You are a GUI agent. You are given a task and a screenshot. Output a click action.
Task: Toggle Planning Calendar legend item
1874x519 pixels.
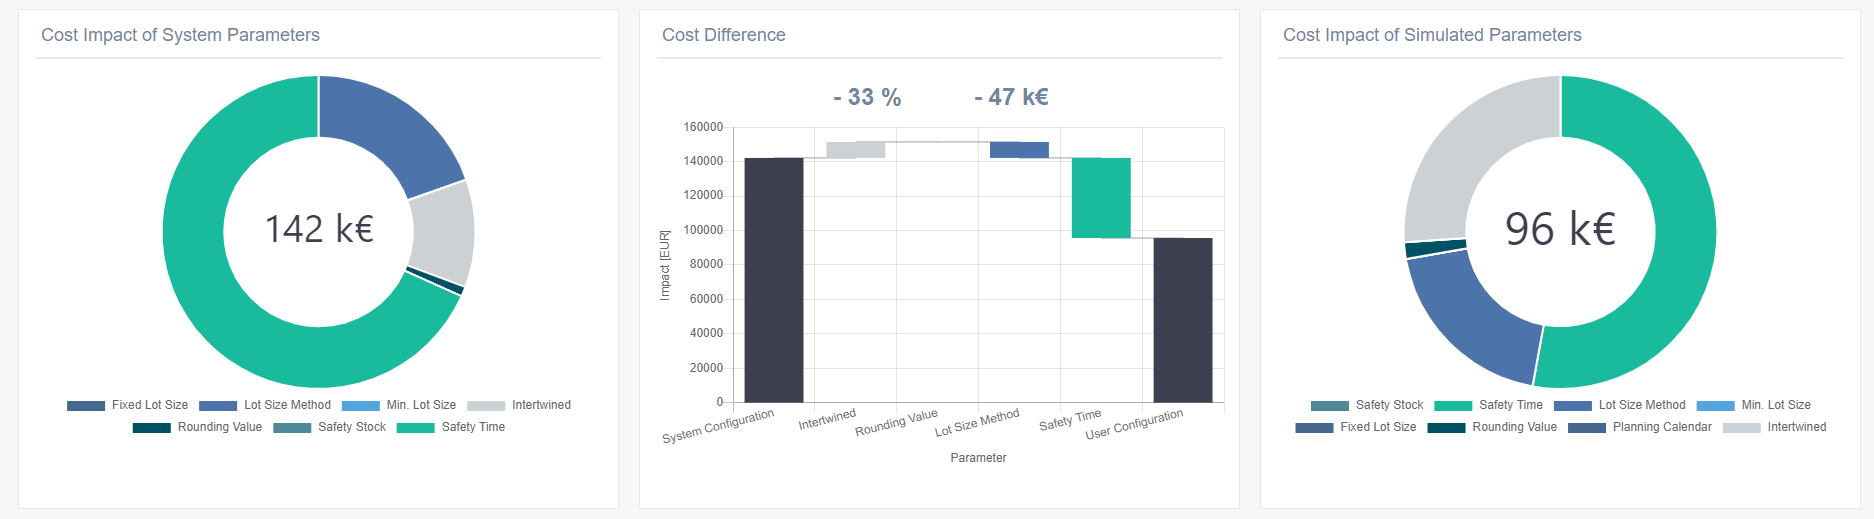tap(1640, 427)
